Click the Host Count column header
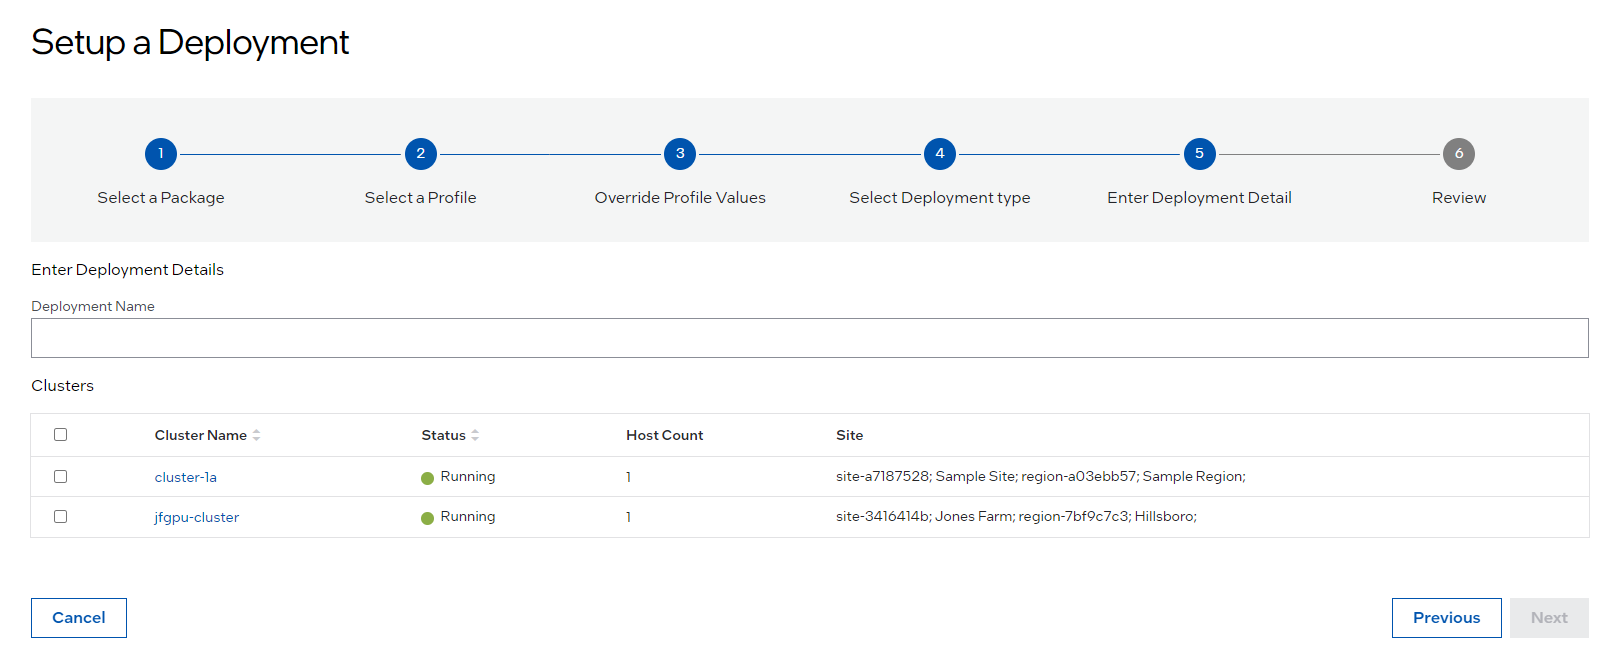This screenshot has width=1602, height=661. coord(664,435)
